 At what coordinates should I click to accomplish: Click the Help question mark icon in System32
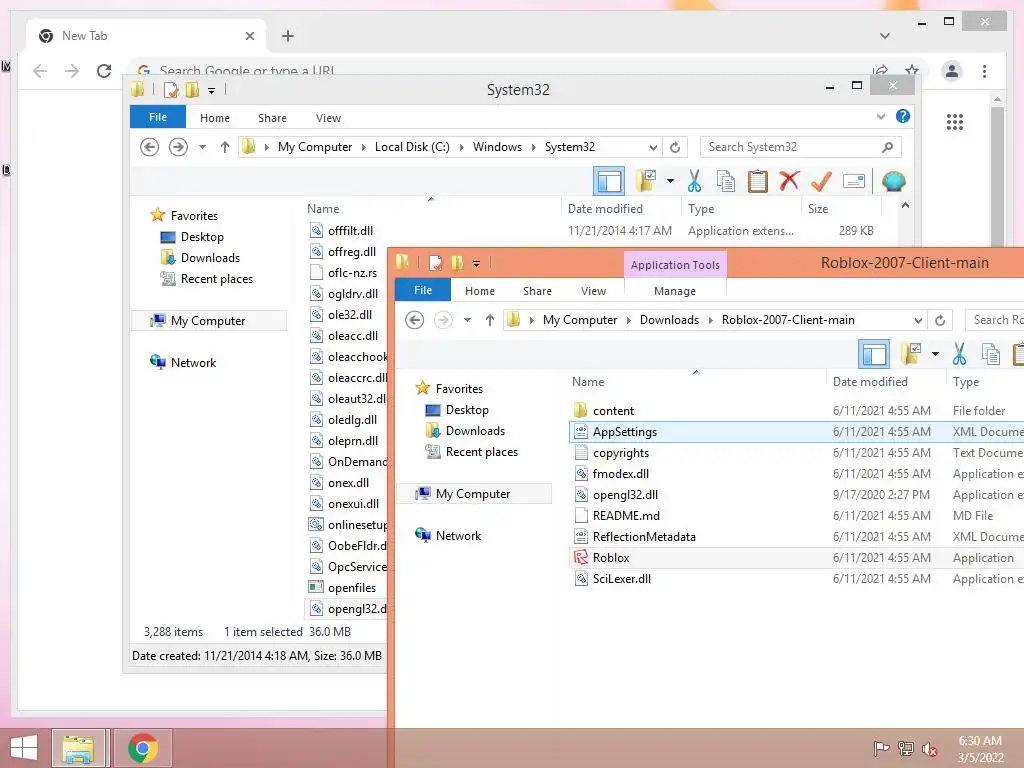[903, 116]
